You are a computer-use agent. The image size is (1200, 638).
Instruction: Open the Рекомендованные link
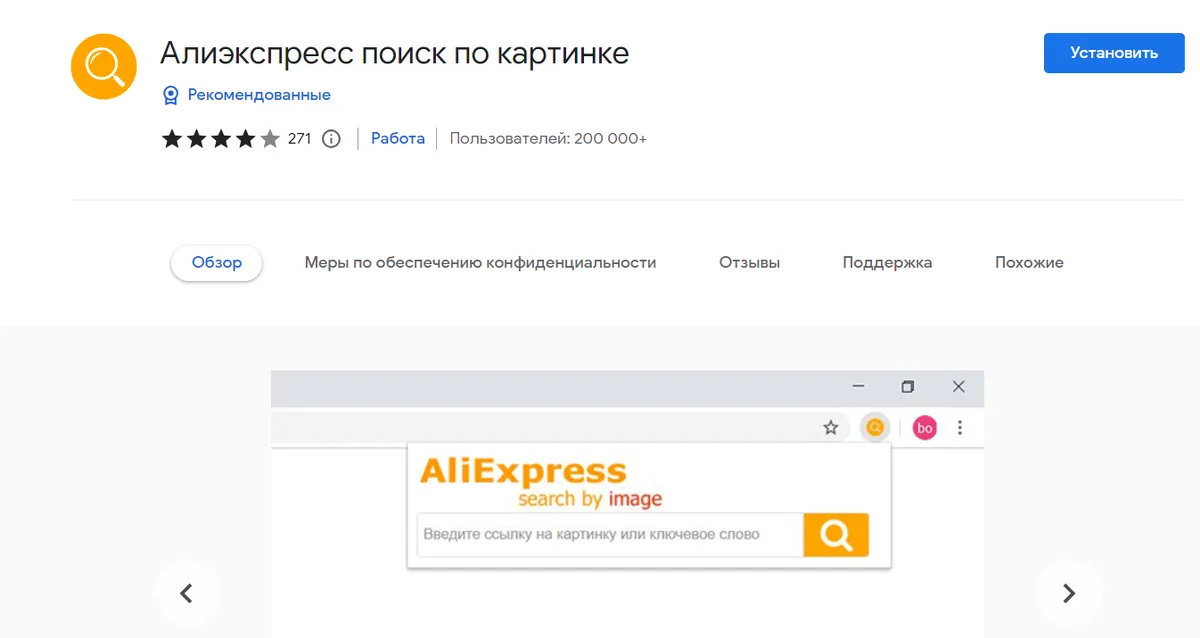coord(259,95)
